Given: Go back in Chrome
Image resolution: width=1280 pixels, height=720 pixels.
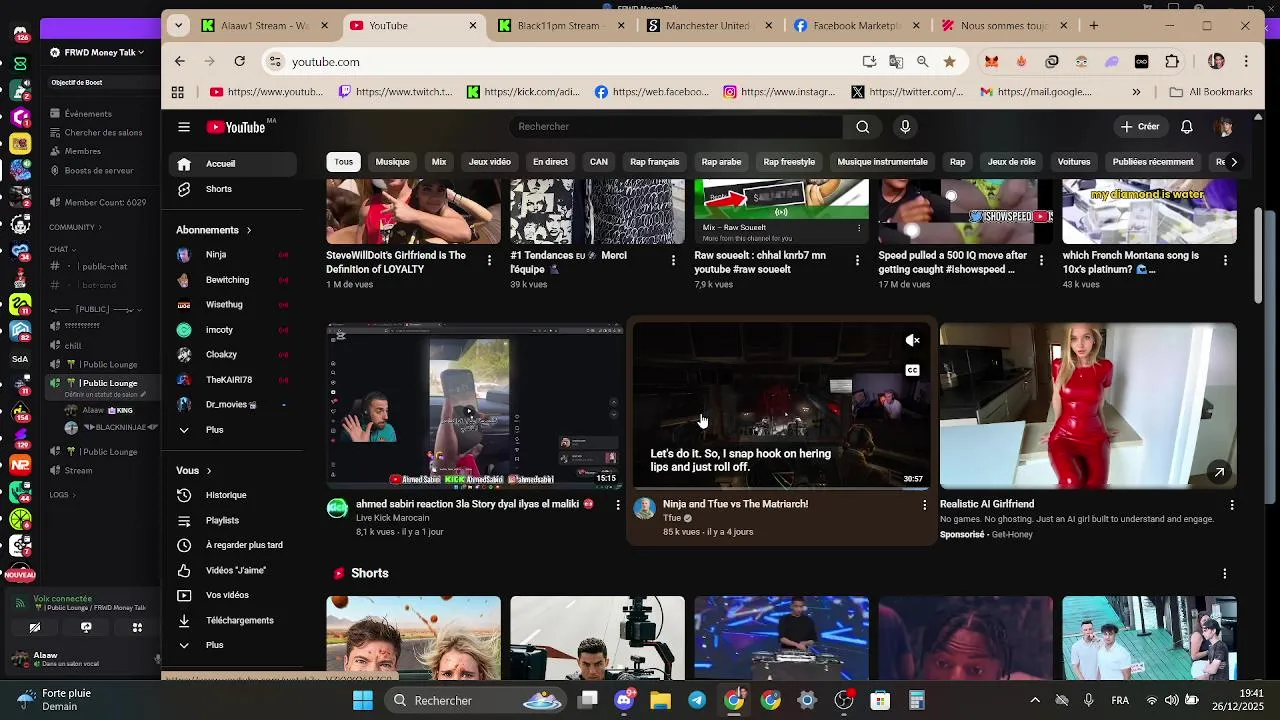Looking at the screenshot, I should (180, 62).
